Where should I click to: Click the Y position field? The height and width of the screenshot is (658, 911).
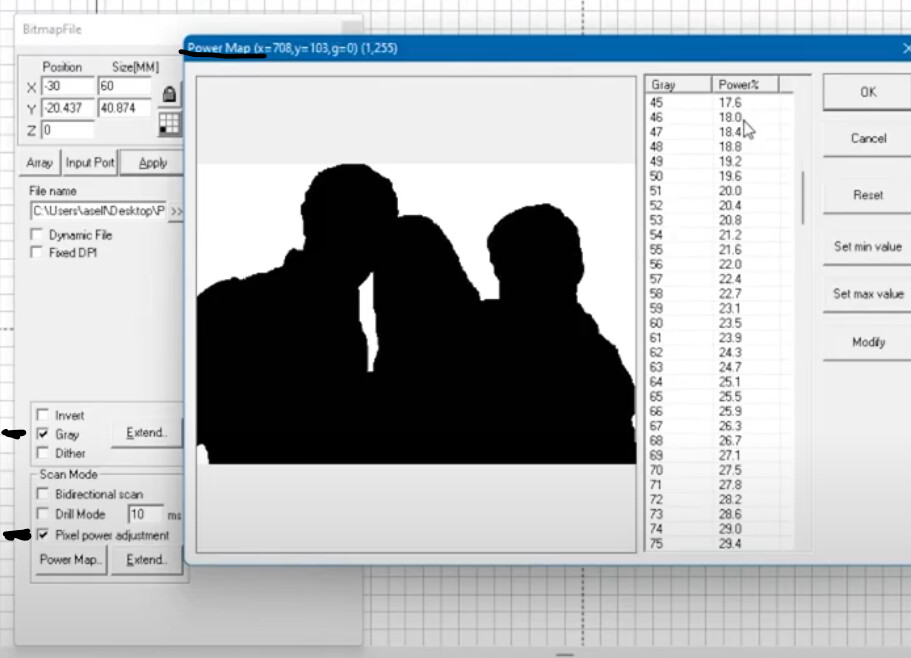(67, 108)
